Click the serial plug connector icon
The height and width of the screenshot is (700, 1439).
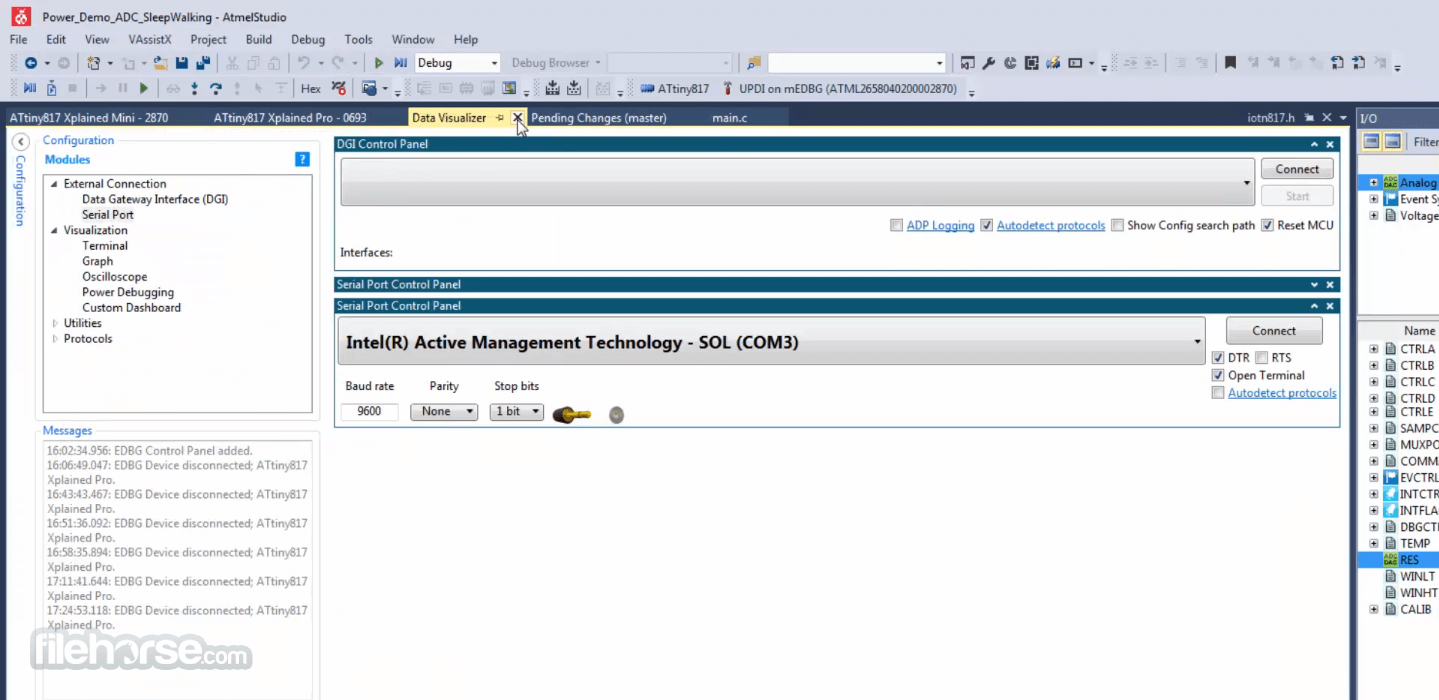pos(572,414)
